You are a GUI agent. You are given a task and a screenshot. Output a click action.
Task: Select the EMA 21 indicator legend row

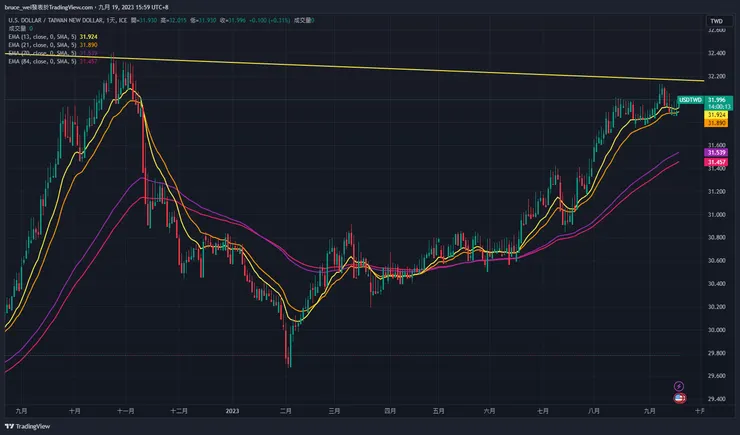pyautogui.click(x=53, y=45)
